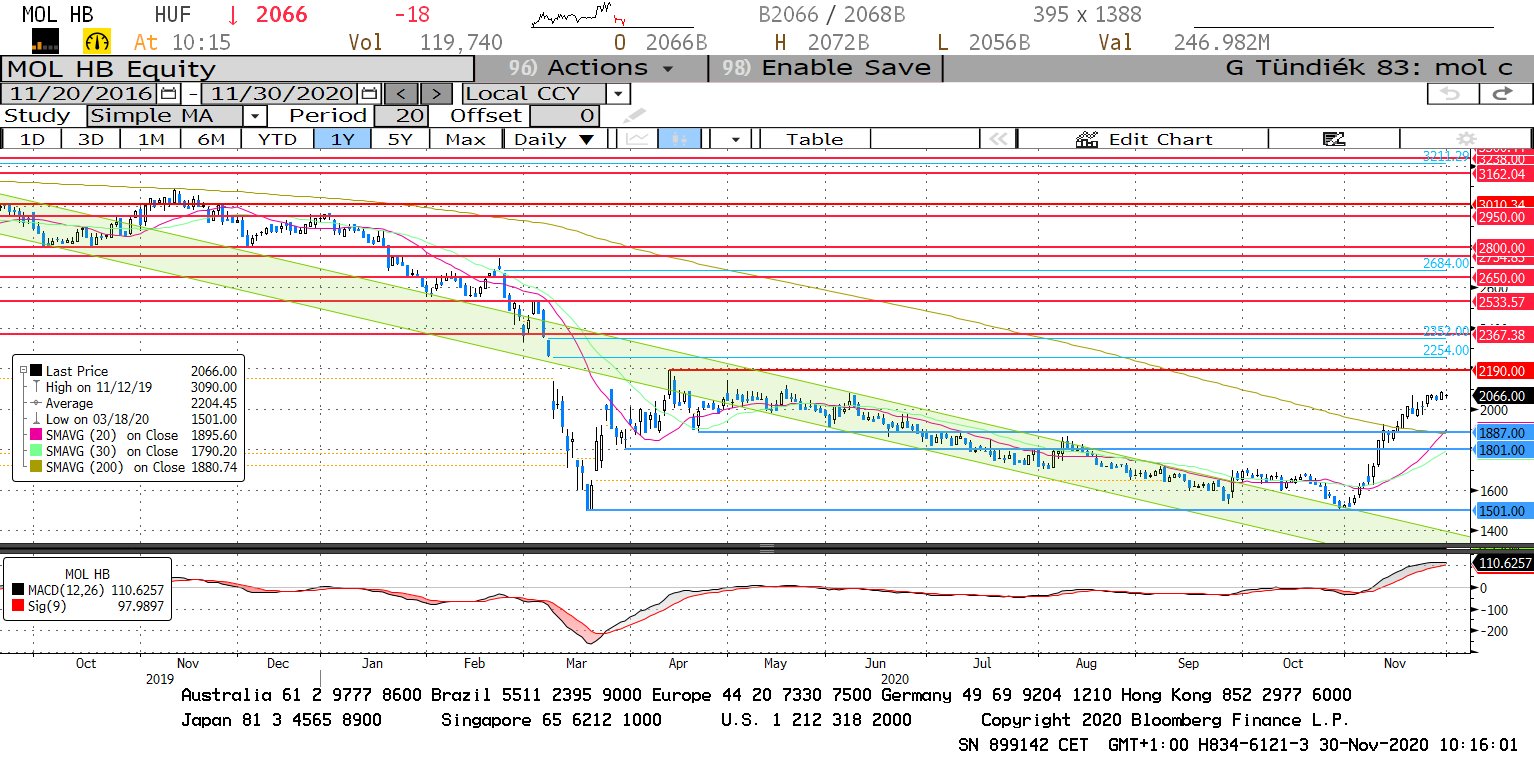Click the SMAVG (20) magenta legend swatch
This screenshot has width=1534, height=774.
point(37,435)
